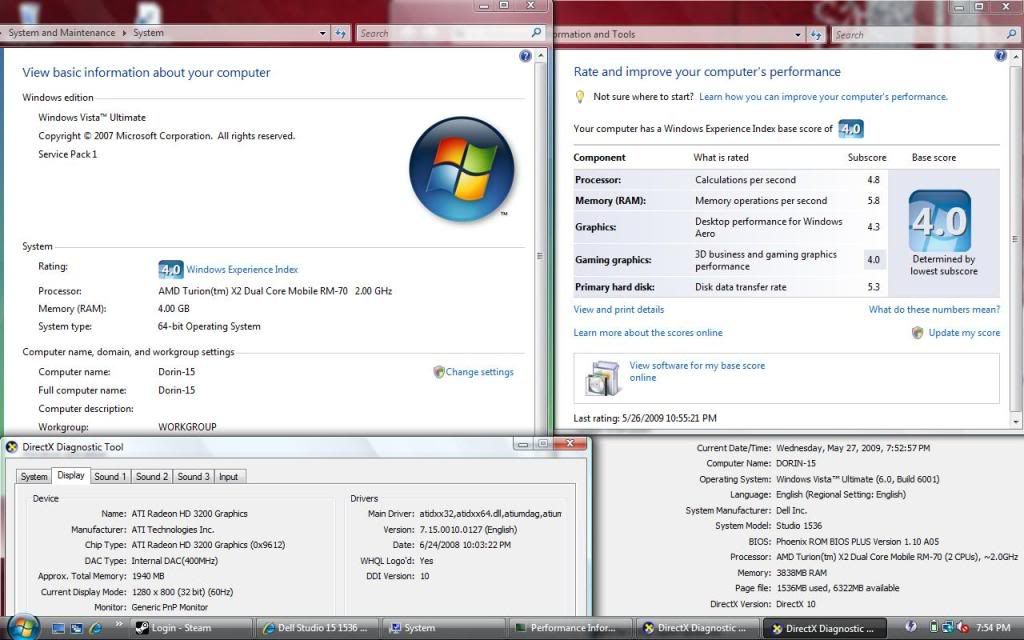
Task: Click DirectX Diagnostic Tool title bar icon
Action: (x=12, y=447)
